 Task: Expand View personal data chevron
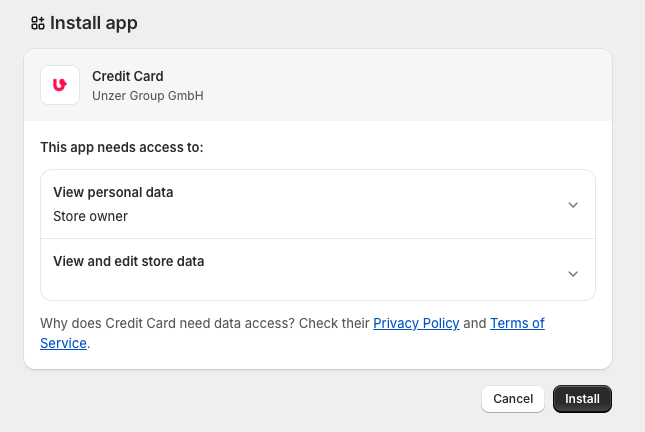pos(573,204)
